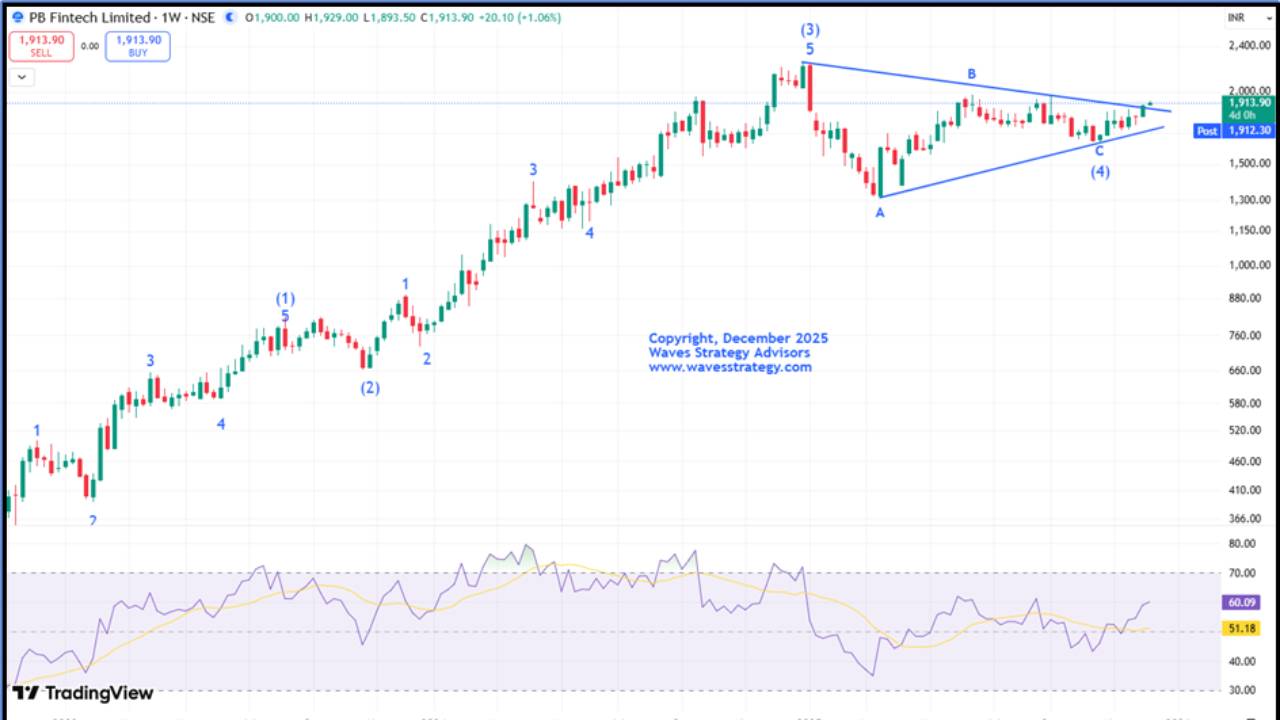Click the yellow RSI MA value 51.18 label
The width and height of the screenshot is (1280, 720).
tap(1240, 628)
